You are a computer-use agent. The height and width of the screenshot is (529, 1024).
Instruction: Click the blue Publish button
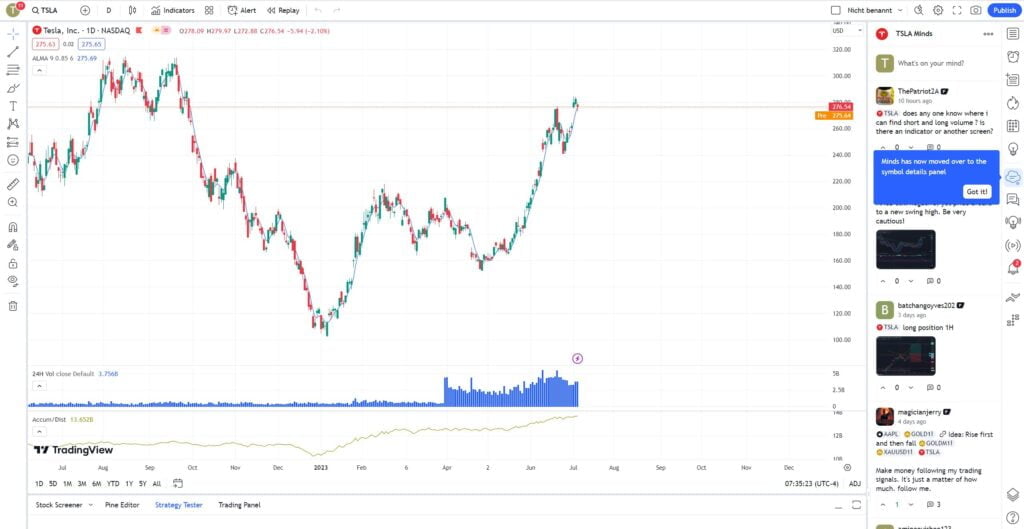pos(1003,10)
